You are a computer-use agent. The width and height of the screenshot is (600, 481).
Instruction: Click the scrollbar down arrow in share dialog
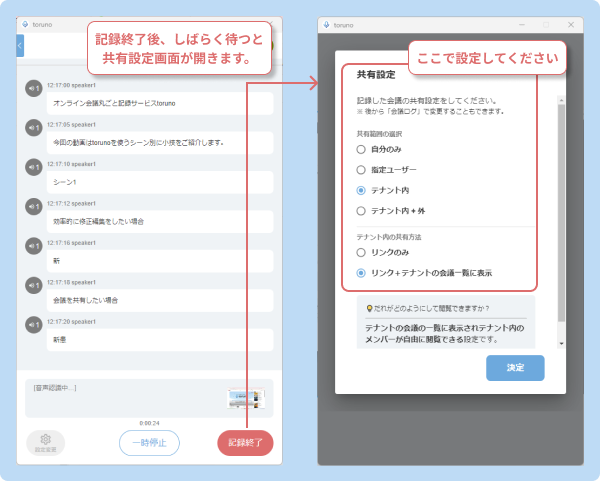click(561, 344)
